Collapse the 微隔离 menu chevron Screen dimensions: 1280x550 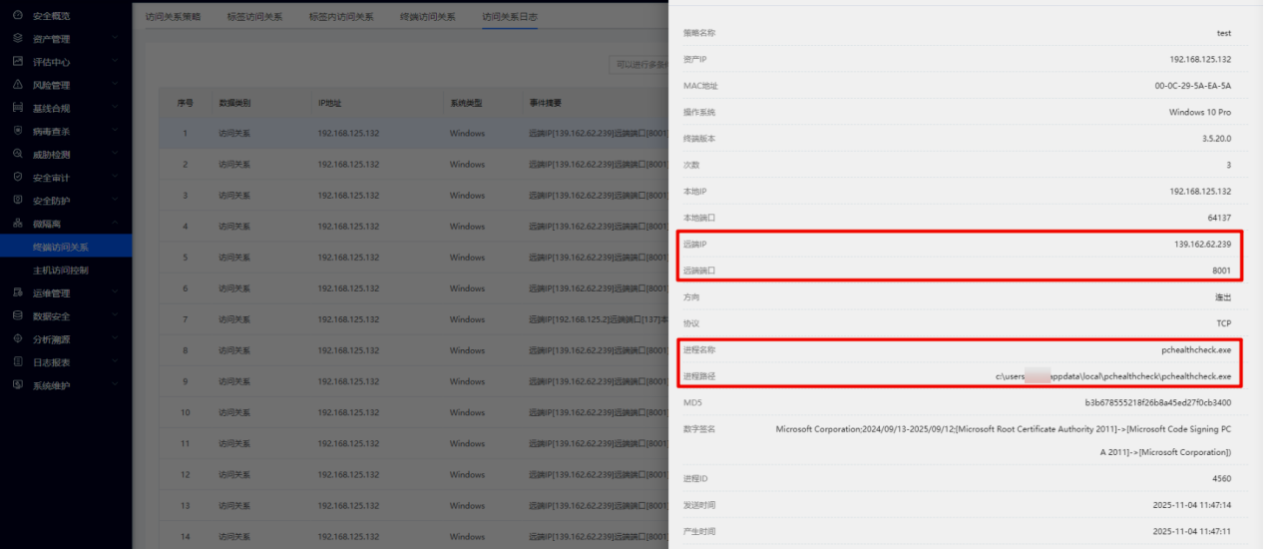[115, 223]
